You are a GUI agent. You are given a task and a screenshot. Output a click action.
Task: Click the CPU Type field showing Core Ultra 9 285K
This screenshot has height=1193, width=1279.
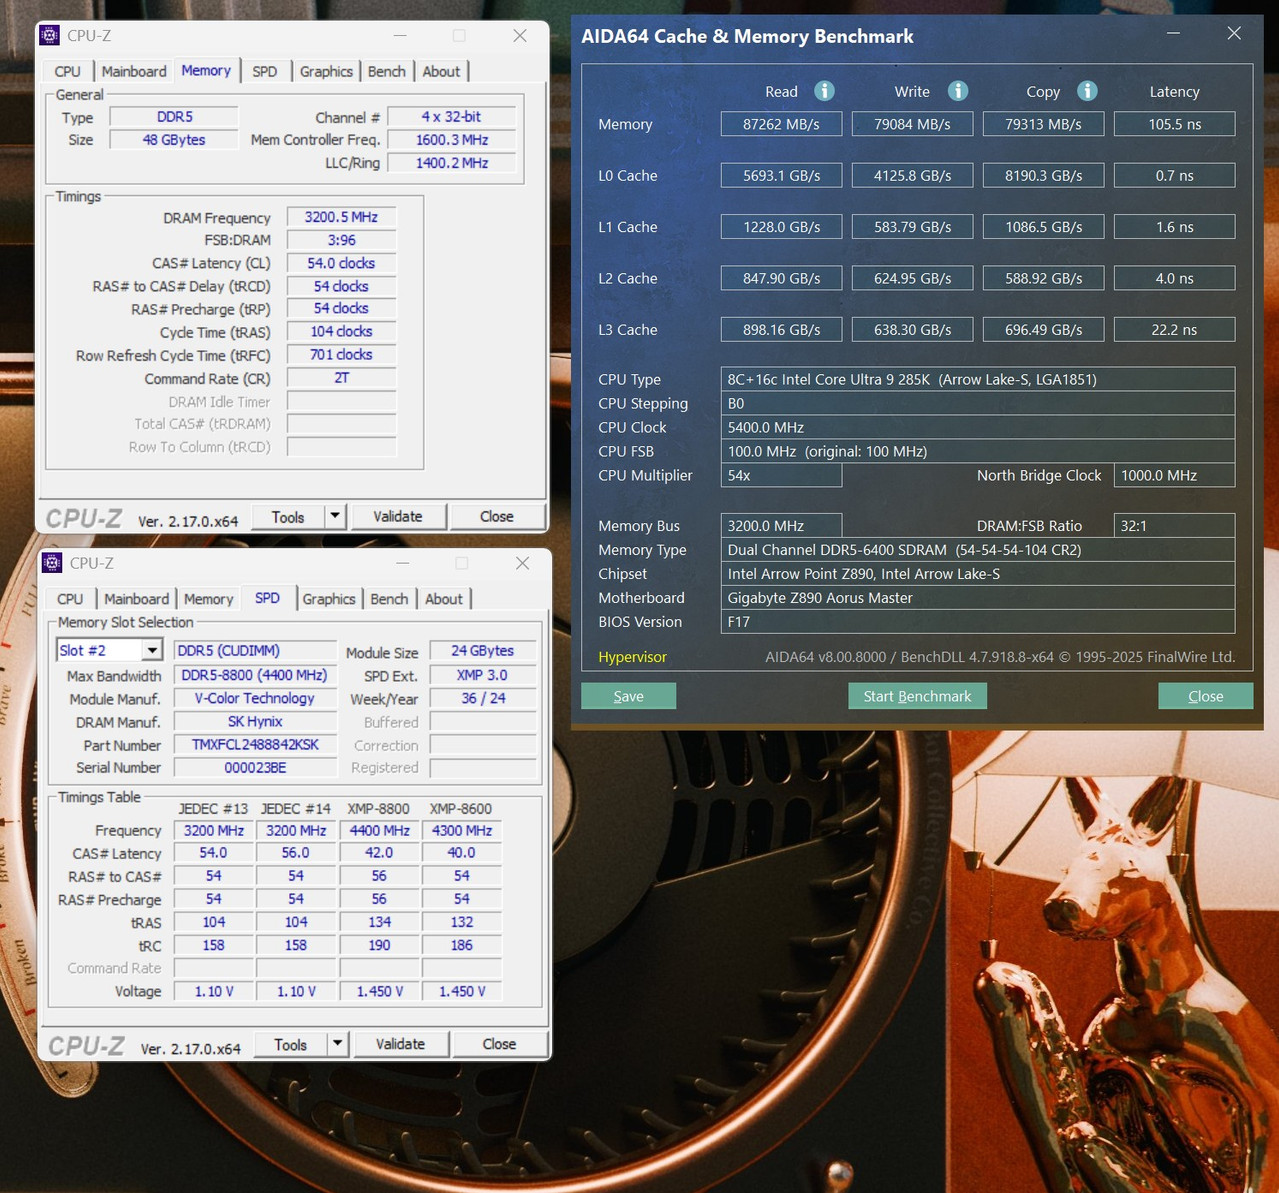point(978,379)
